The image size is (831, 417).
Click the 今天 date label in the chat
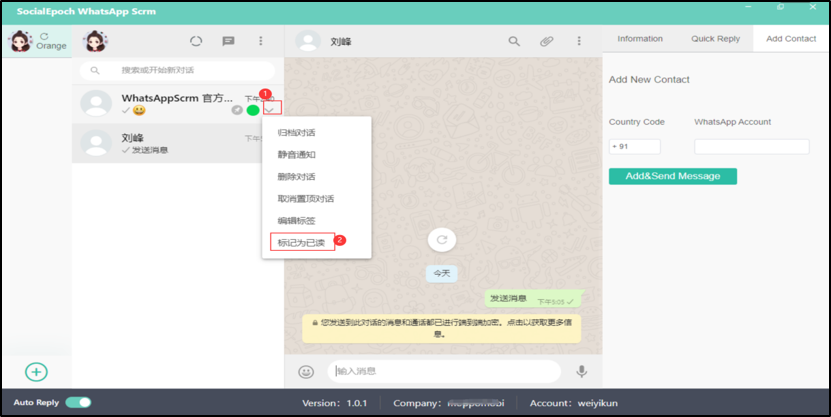[x=441, y=273]
